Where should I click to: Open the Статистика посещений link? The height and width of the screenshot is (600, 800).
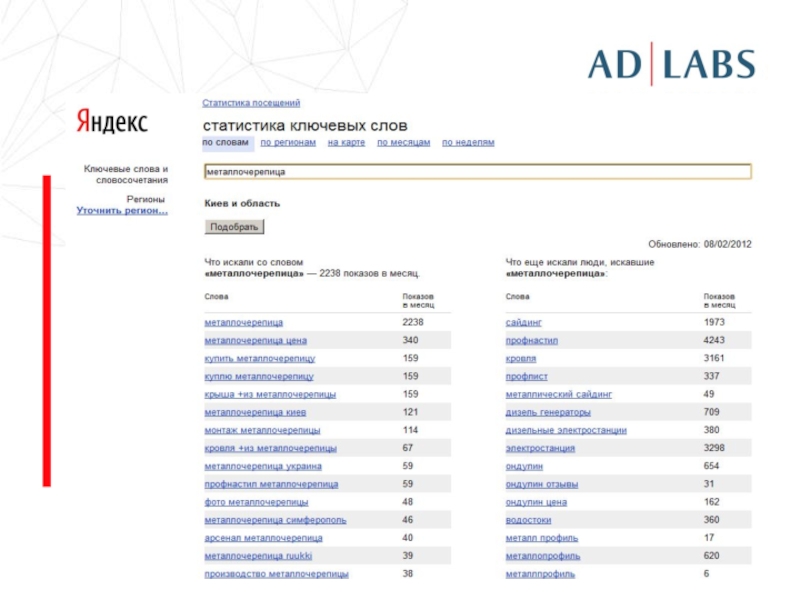tap(251, 103)
